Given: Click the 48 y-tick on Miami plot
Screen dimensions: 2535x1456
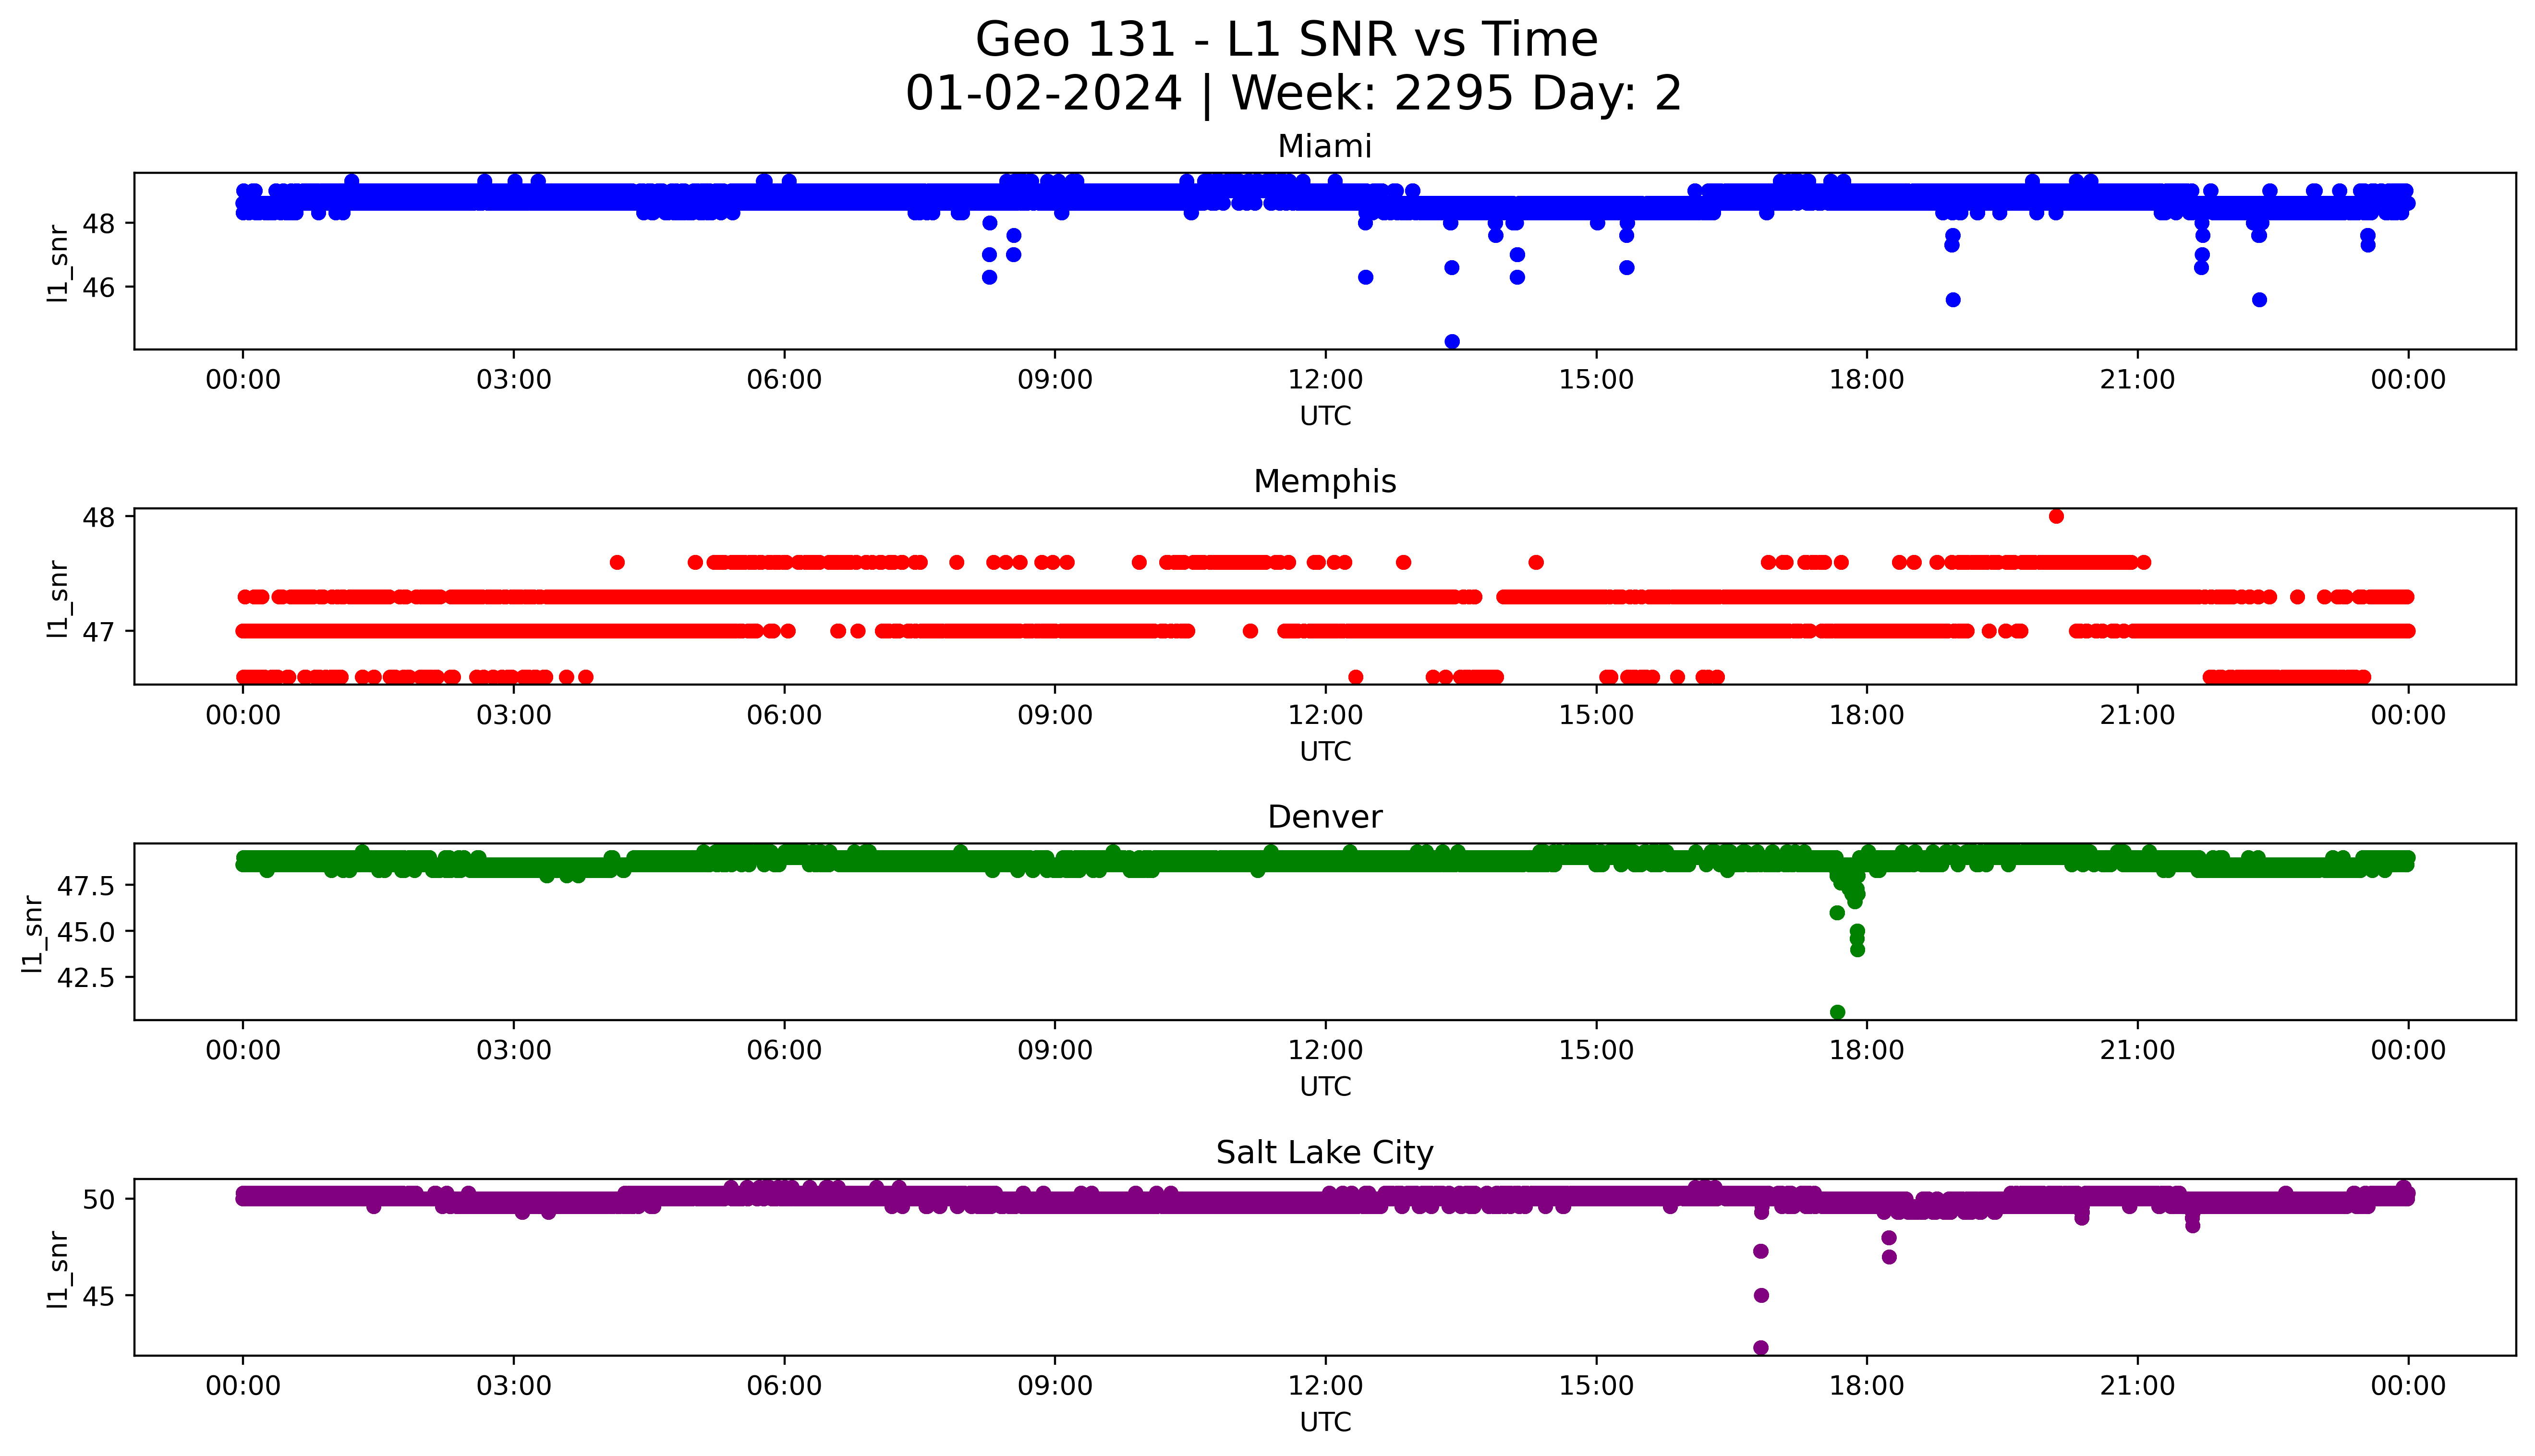Looking at the screenshot, I should [x=100, y=223].
